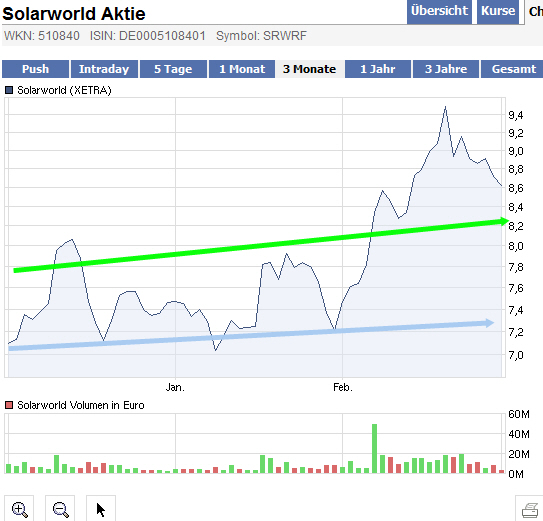
Task: Select the 5 Tage range
Action: click(173, 69)
